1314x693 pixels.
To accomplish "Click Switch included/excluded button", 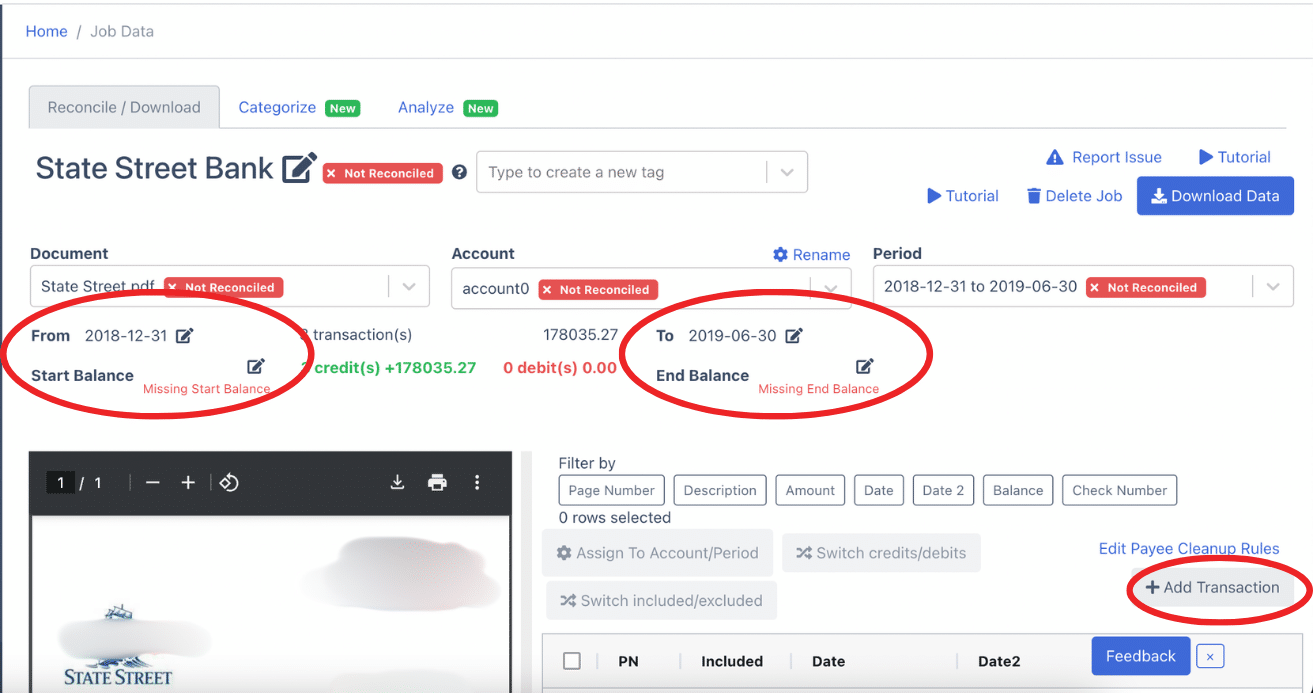I will [x=662, y=601].
